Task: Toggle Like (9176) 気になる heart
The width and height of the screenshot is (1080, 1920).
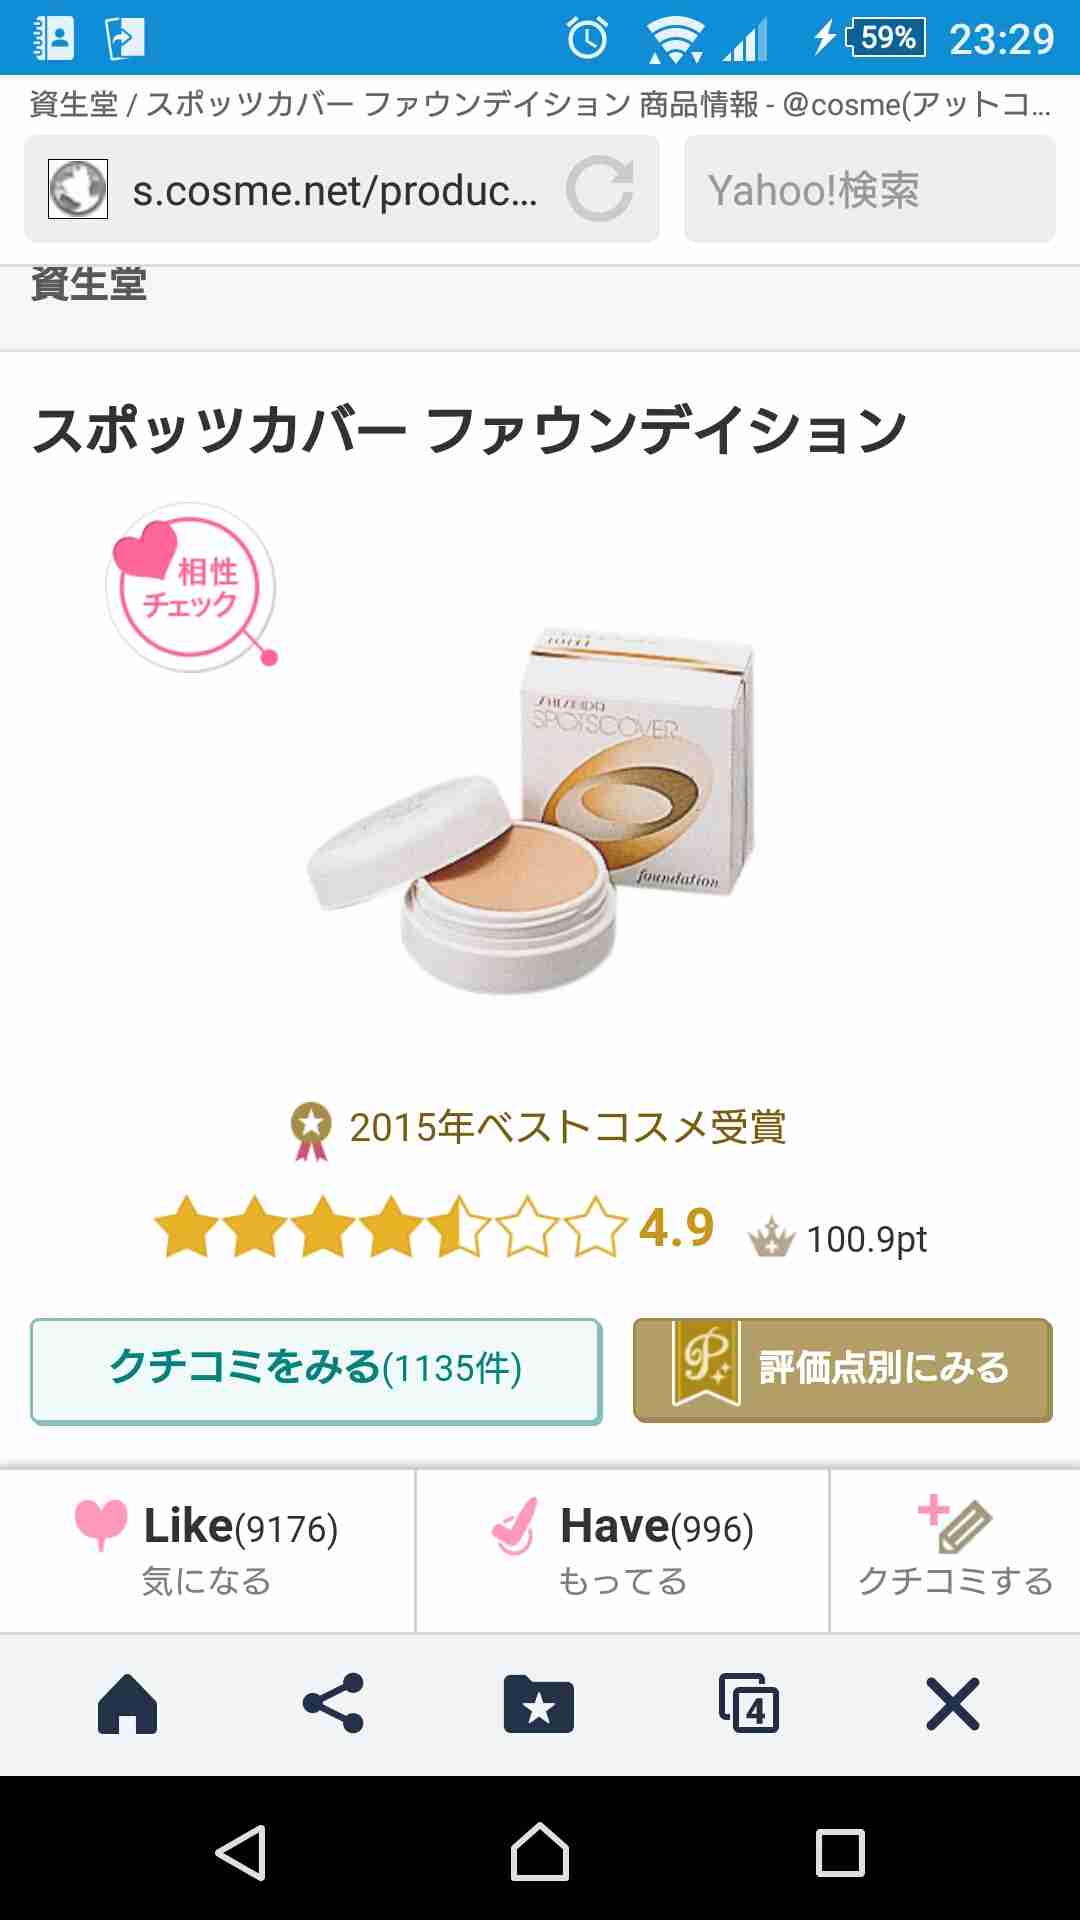Action: (207, 1551)
